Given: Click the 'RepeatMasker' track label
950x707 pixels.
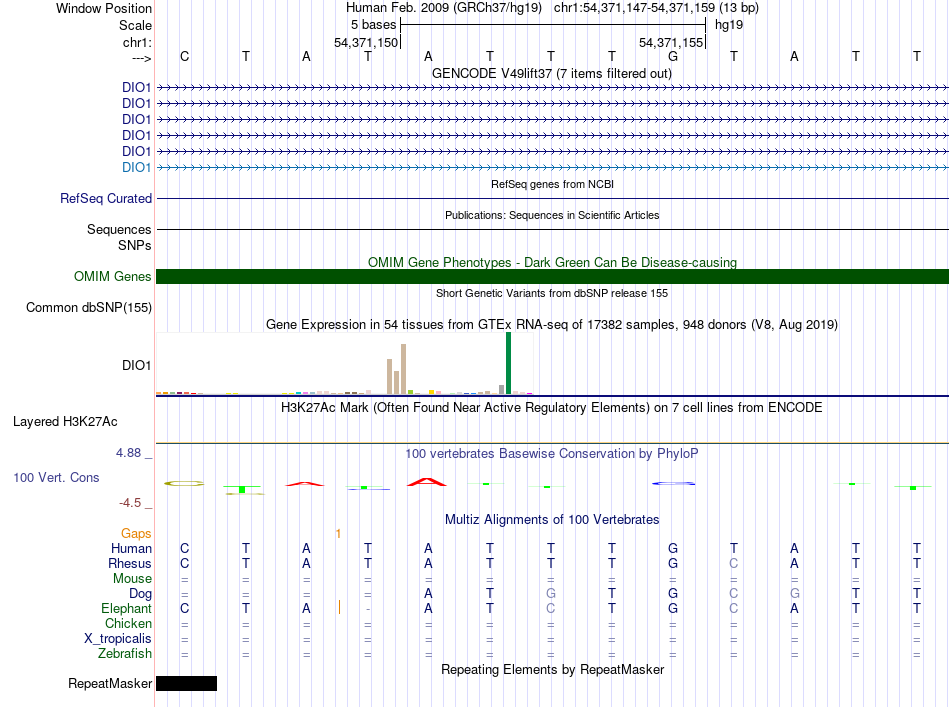Looking at the screenshot, I should point(110,683).
